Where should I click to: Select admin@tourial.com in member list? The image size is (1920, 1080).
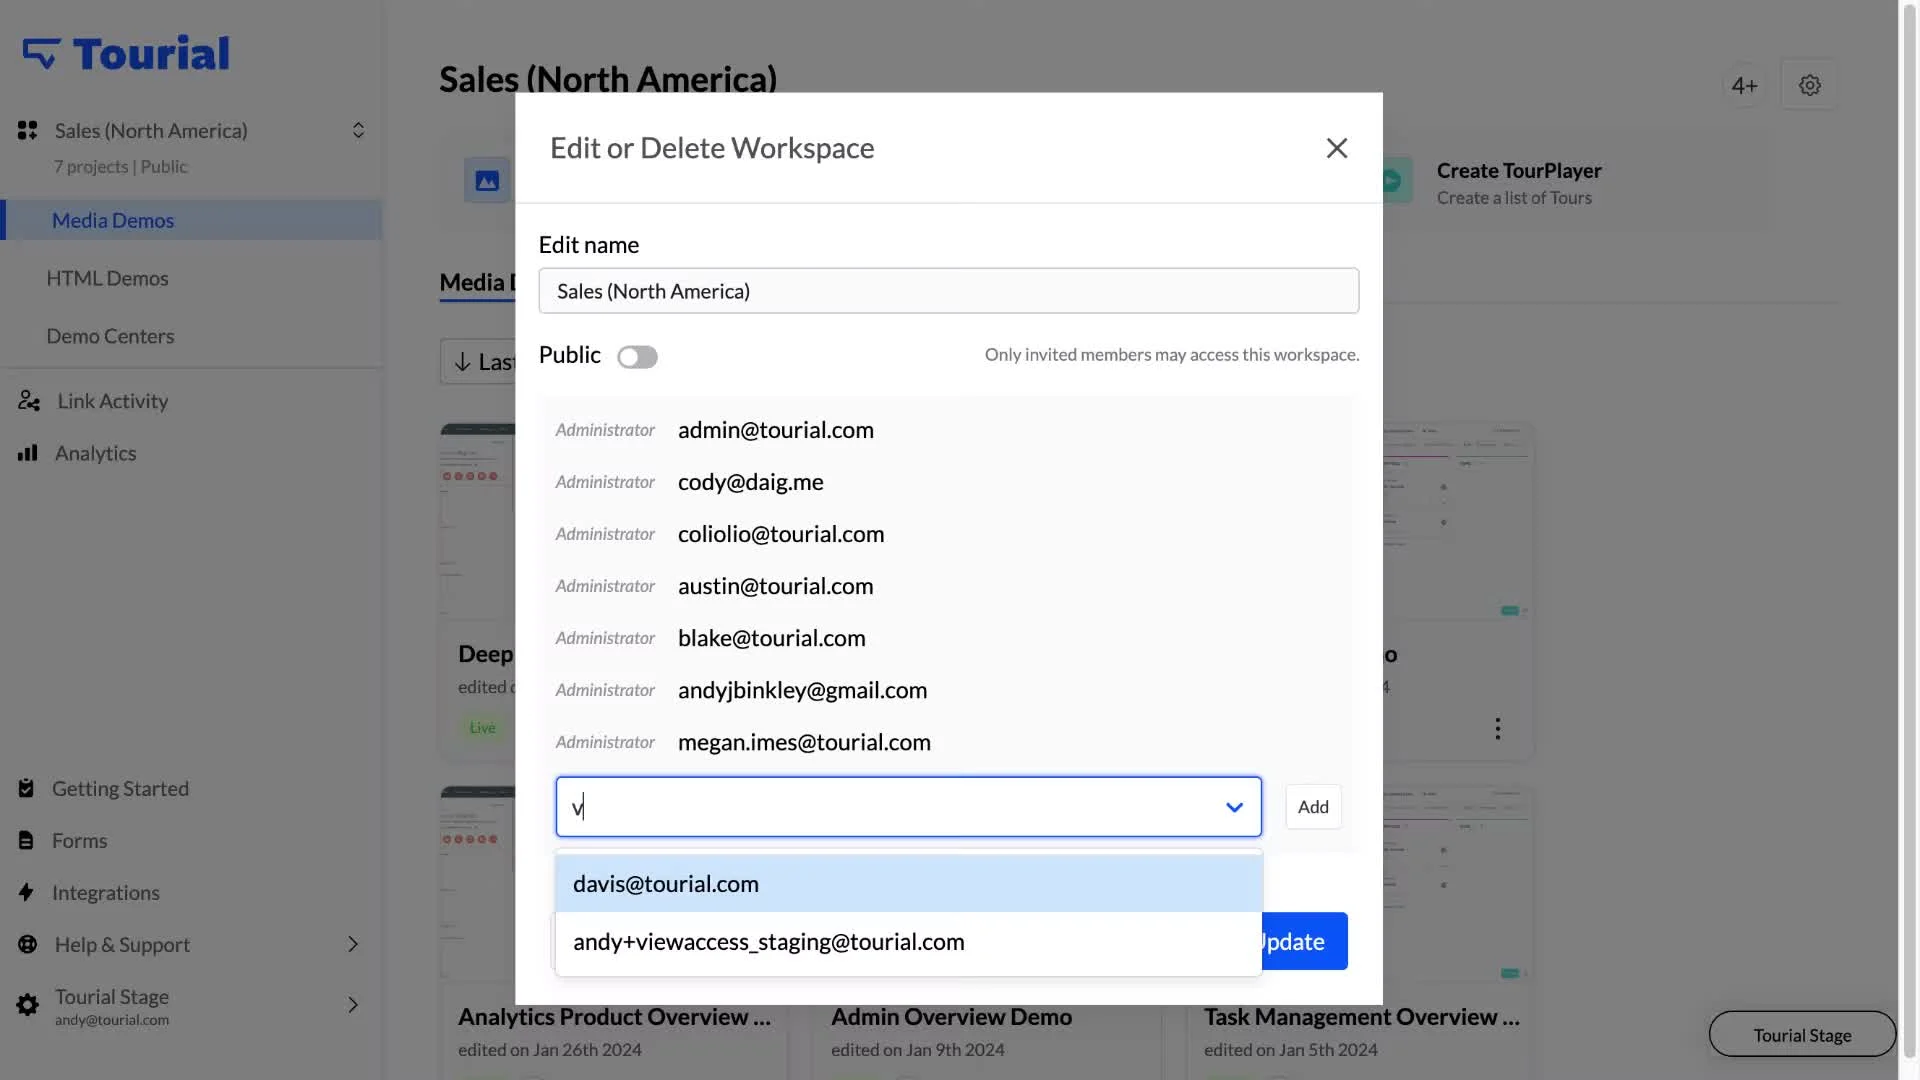[x=775, y=430]
